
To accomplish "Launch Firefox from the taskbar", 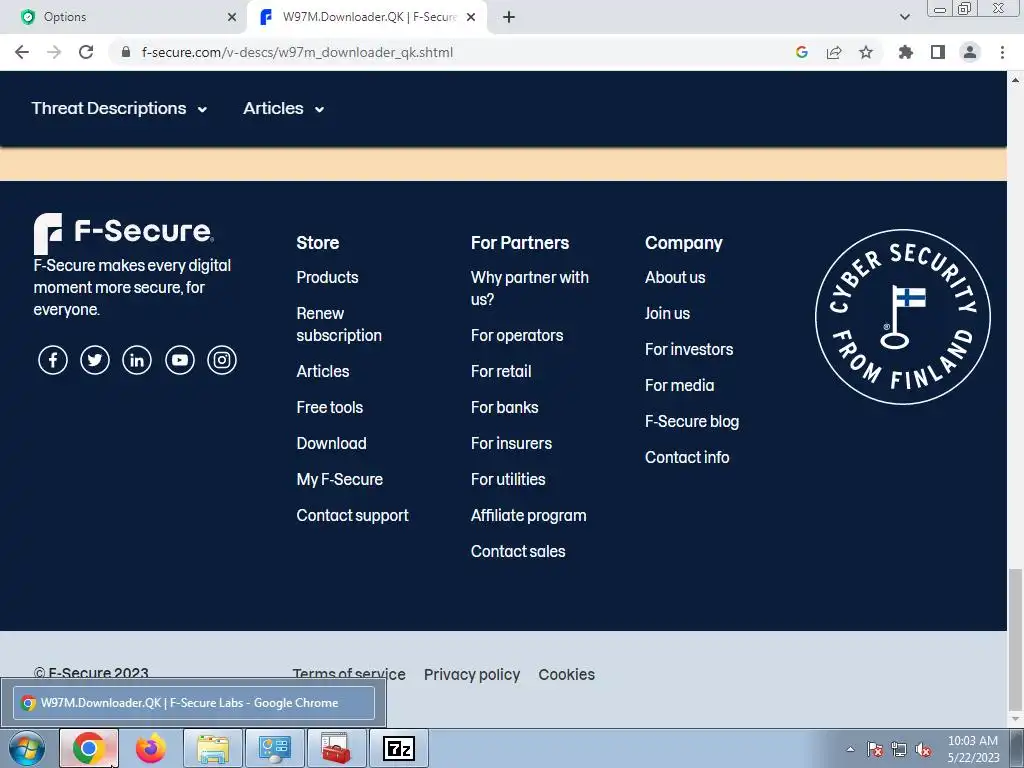I will [151, 748].
